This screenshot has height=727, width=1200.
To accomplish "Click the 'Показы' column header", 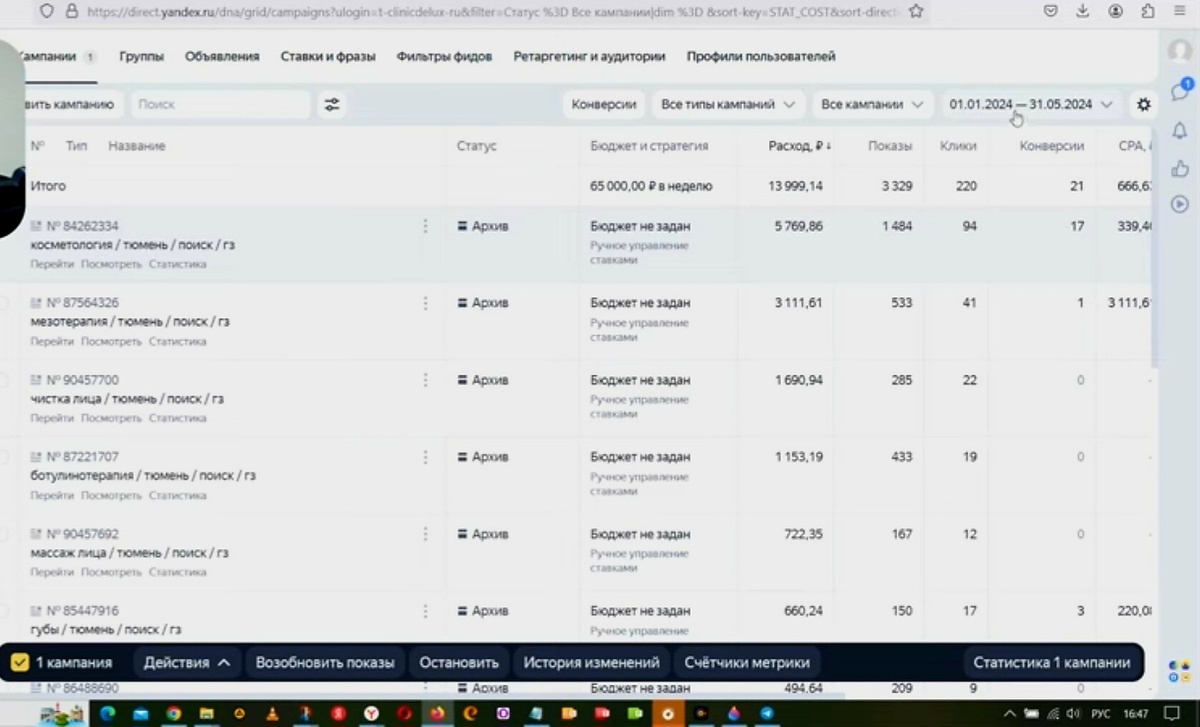I will [x=890, y=146].
